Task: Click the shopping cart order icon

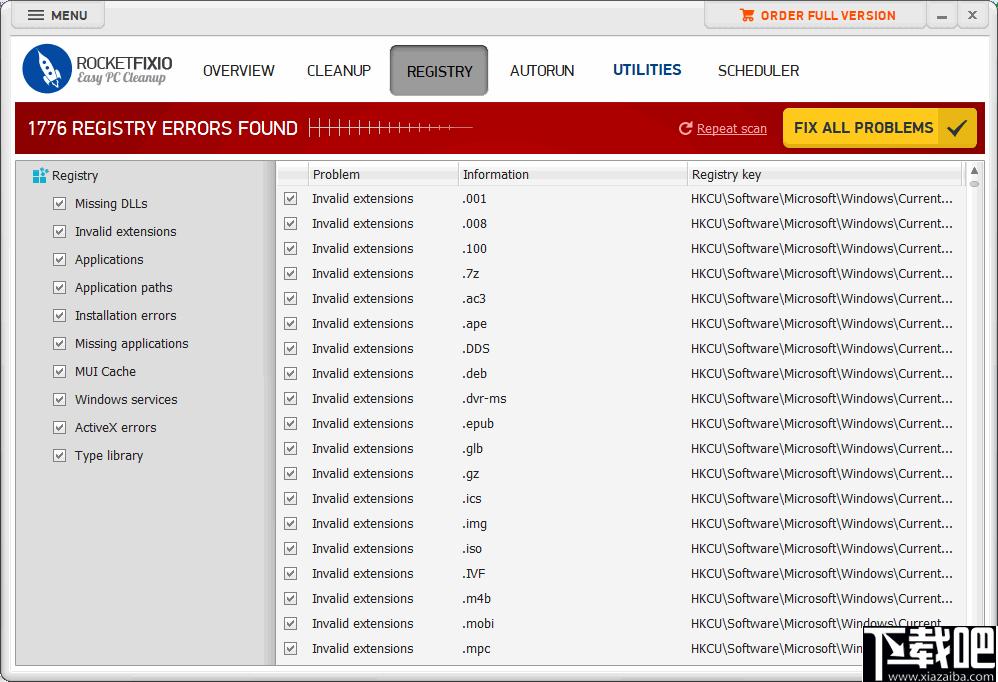Action: pos(747,15)
